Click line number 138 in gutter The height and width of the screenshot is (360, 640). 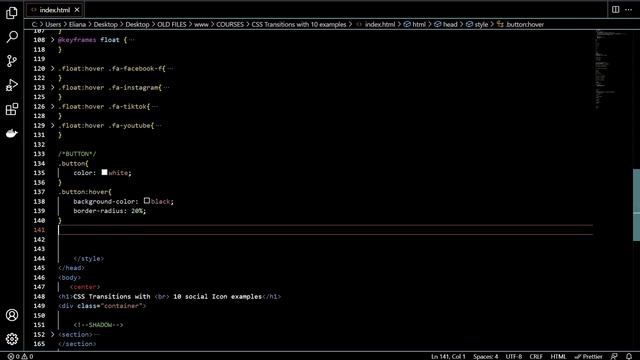click(x=39, y=201)
